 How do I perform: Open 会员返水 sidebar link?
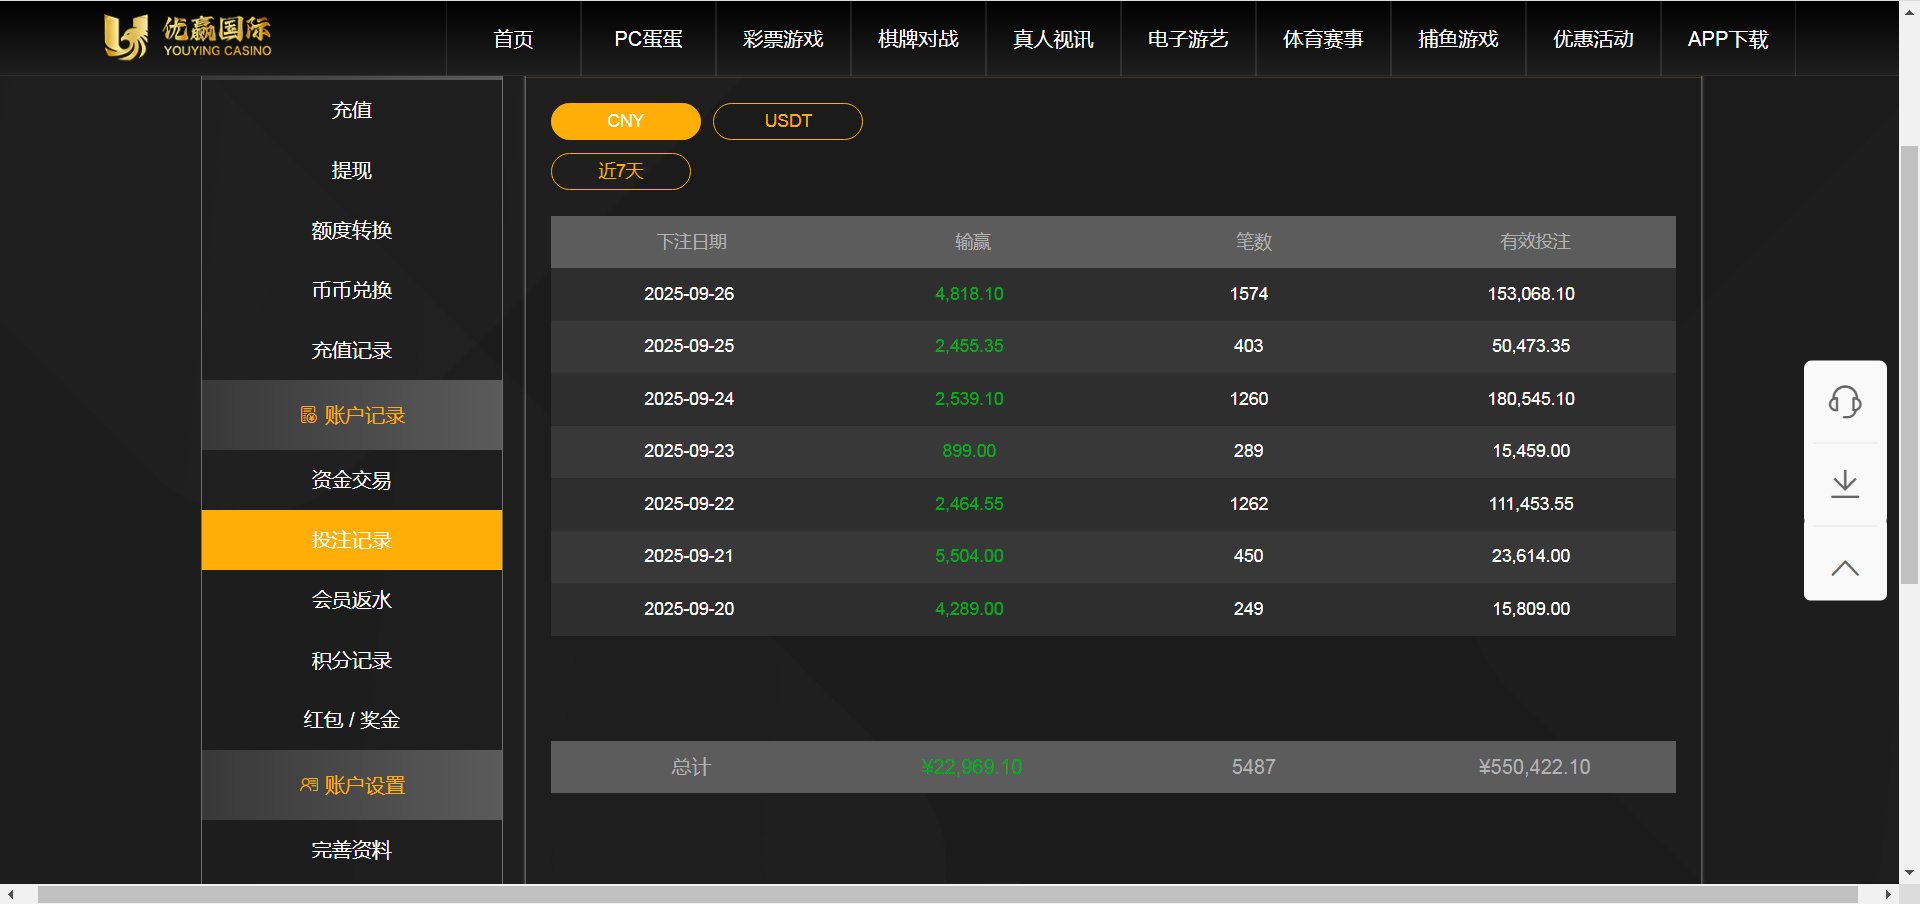click(x=352, y=600)
